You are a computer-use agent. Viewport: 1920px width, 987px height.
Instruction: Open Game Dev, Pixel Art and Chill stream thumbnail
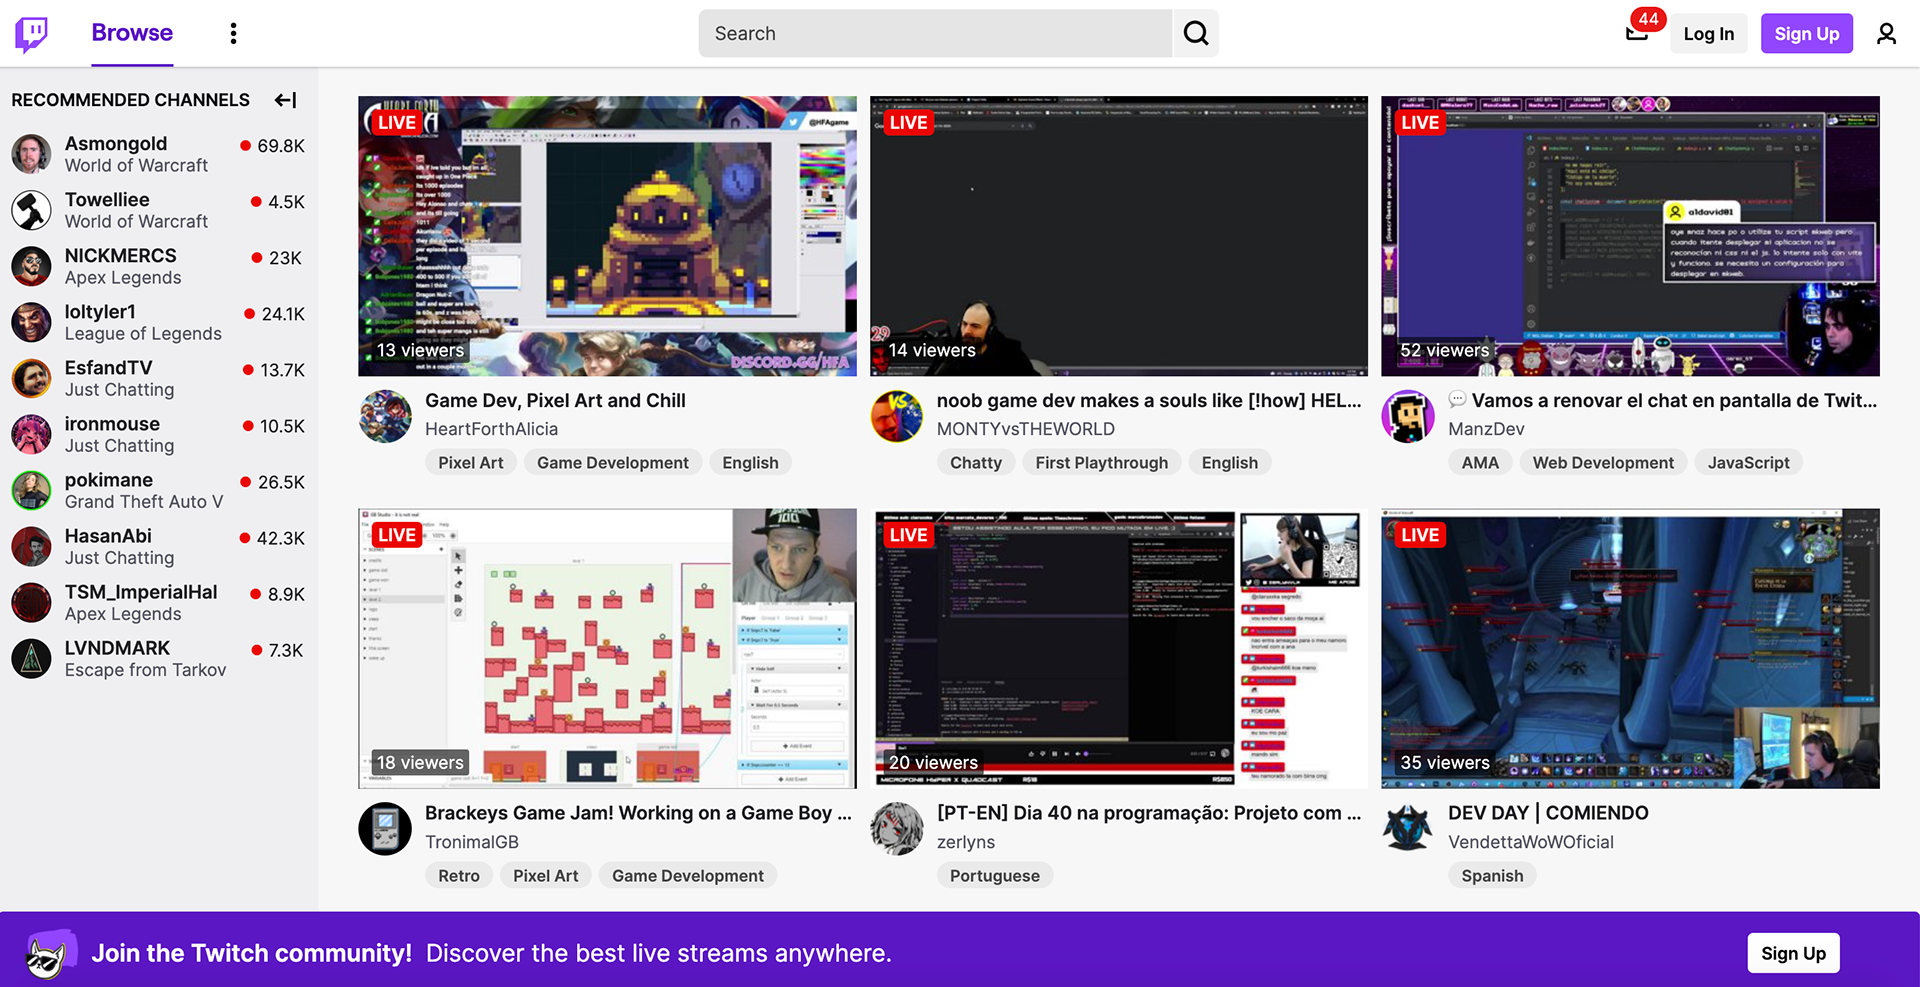click(x=607, y=236)
